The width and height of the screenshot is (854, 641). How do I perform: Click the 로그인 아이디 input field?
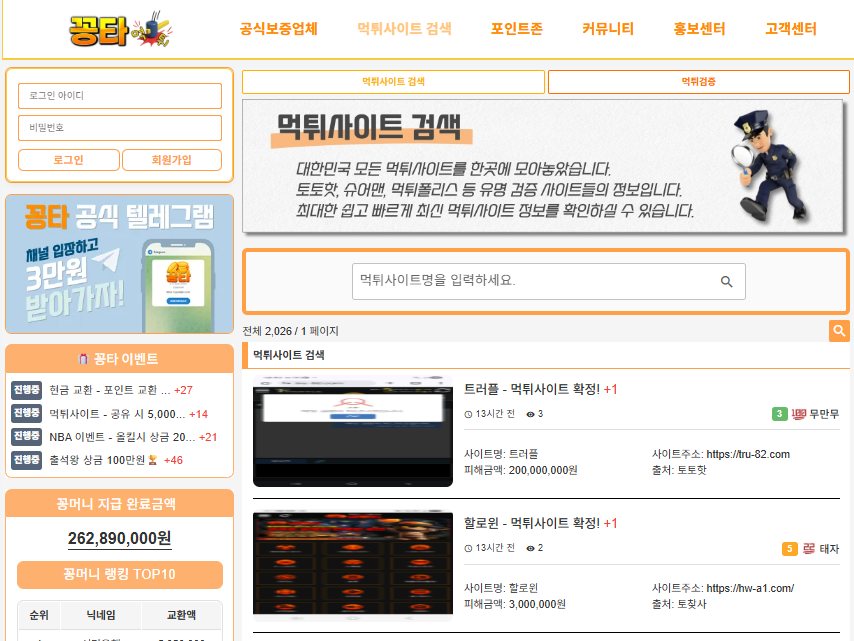(x=120, y=96)
